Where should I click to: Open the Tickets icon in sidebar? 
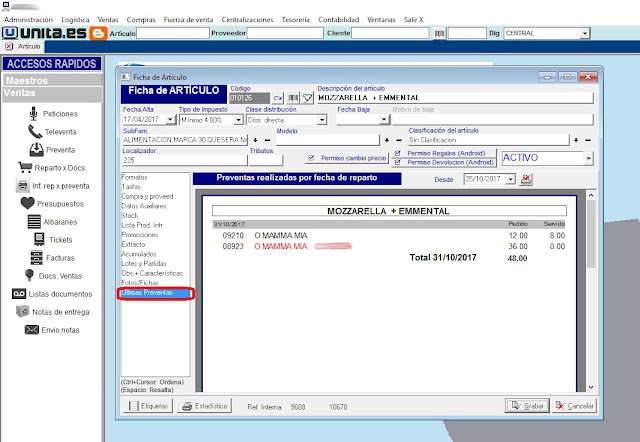(38, 239)
